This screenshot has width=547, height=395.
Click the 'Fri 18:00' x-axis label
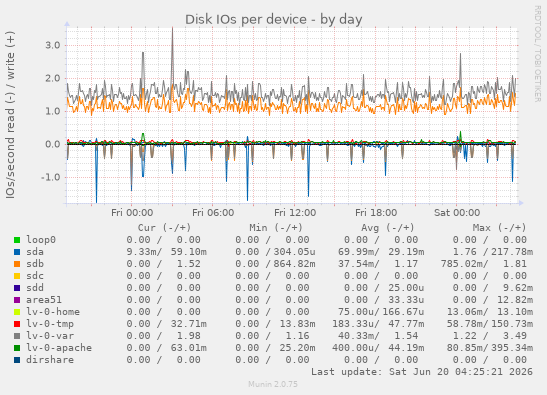pos(376,213)
